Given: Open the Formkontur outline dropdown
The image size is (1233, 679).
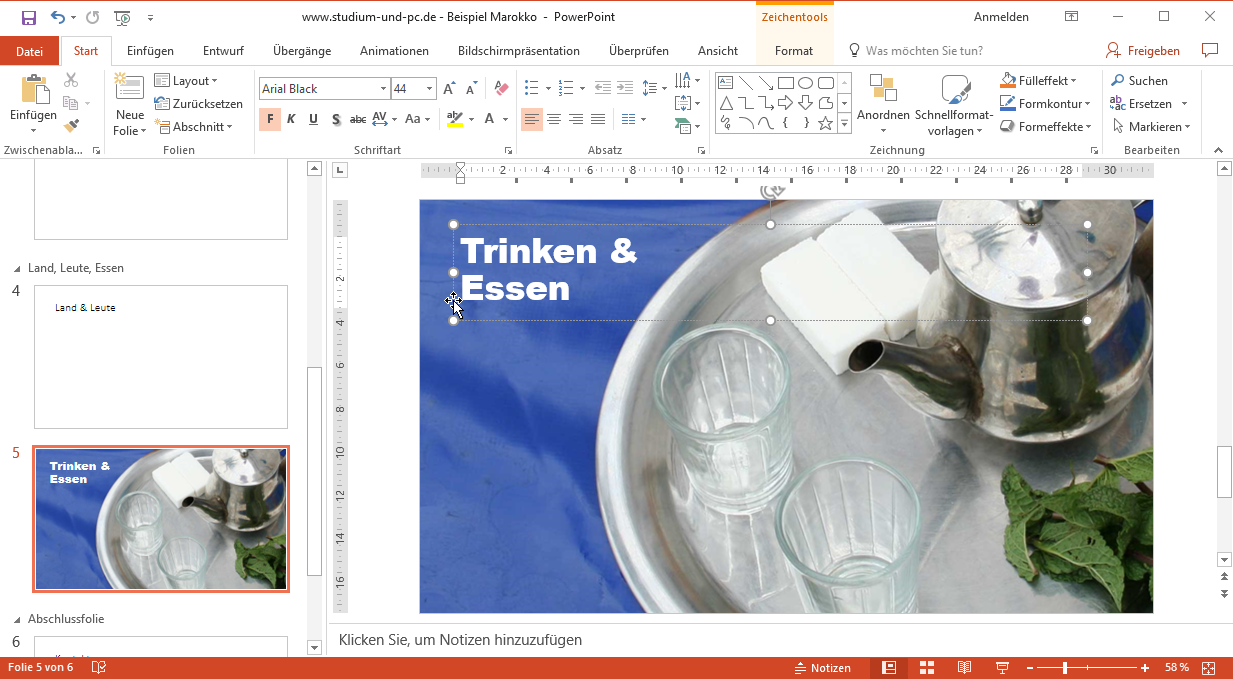Looking at the screenshot, I should tap(1046, 104).
